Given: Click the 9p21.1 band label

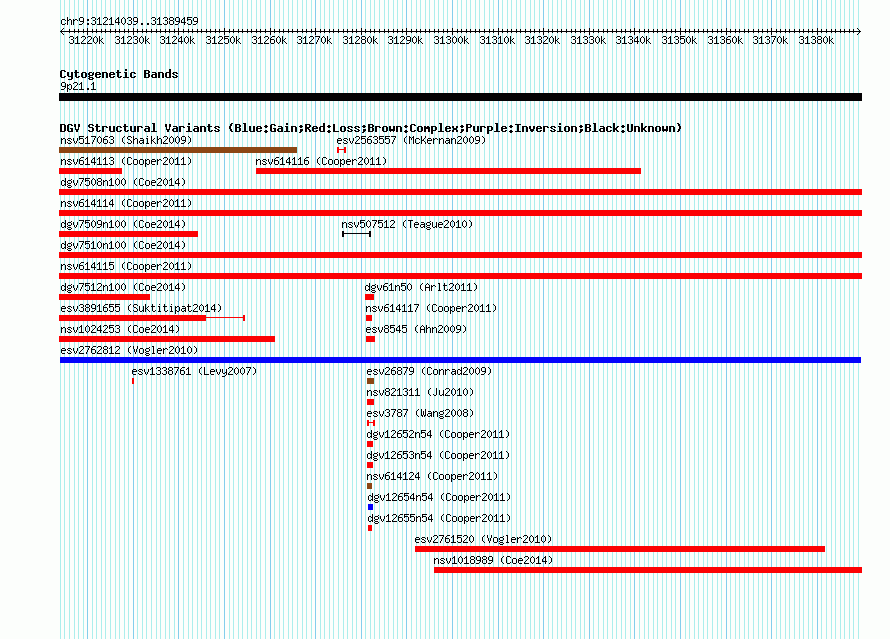Looking at the screenshot, I should [x=78, y=86].
